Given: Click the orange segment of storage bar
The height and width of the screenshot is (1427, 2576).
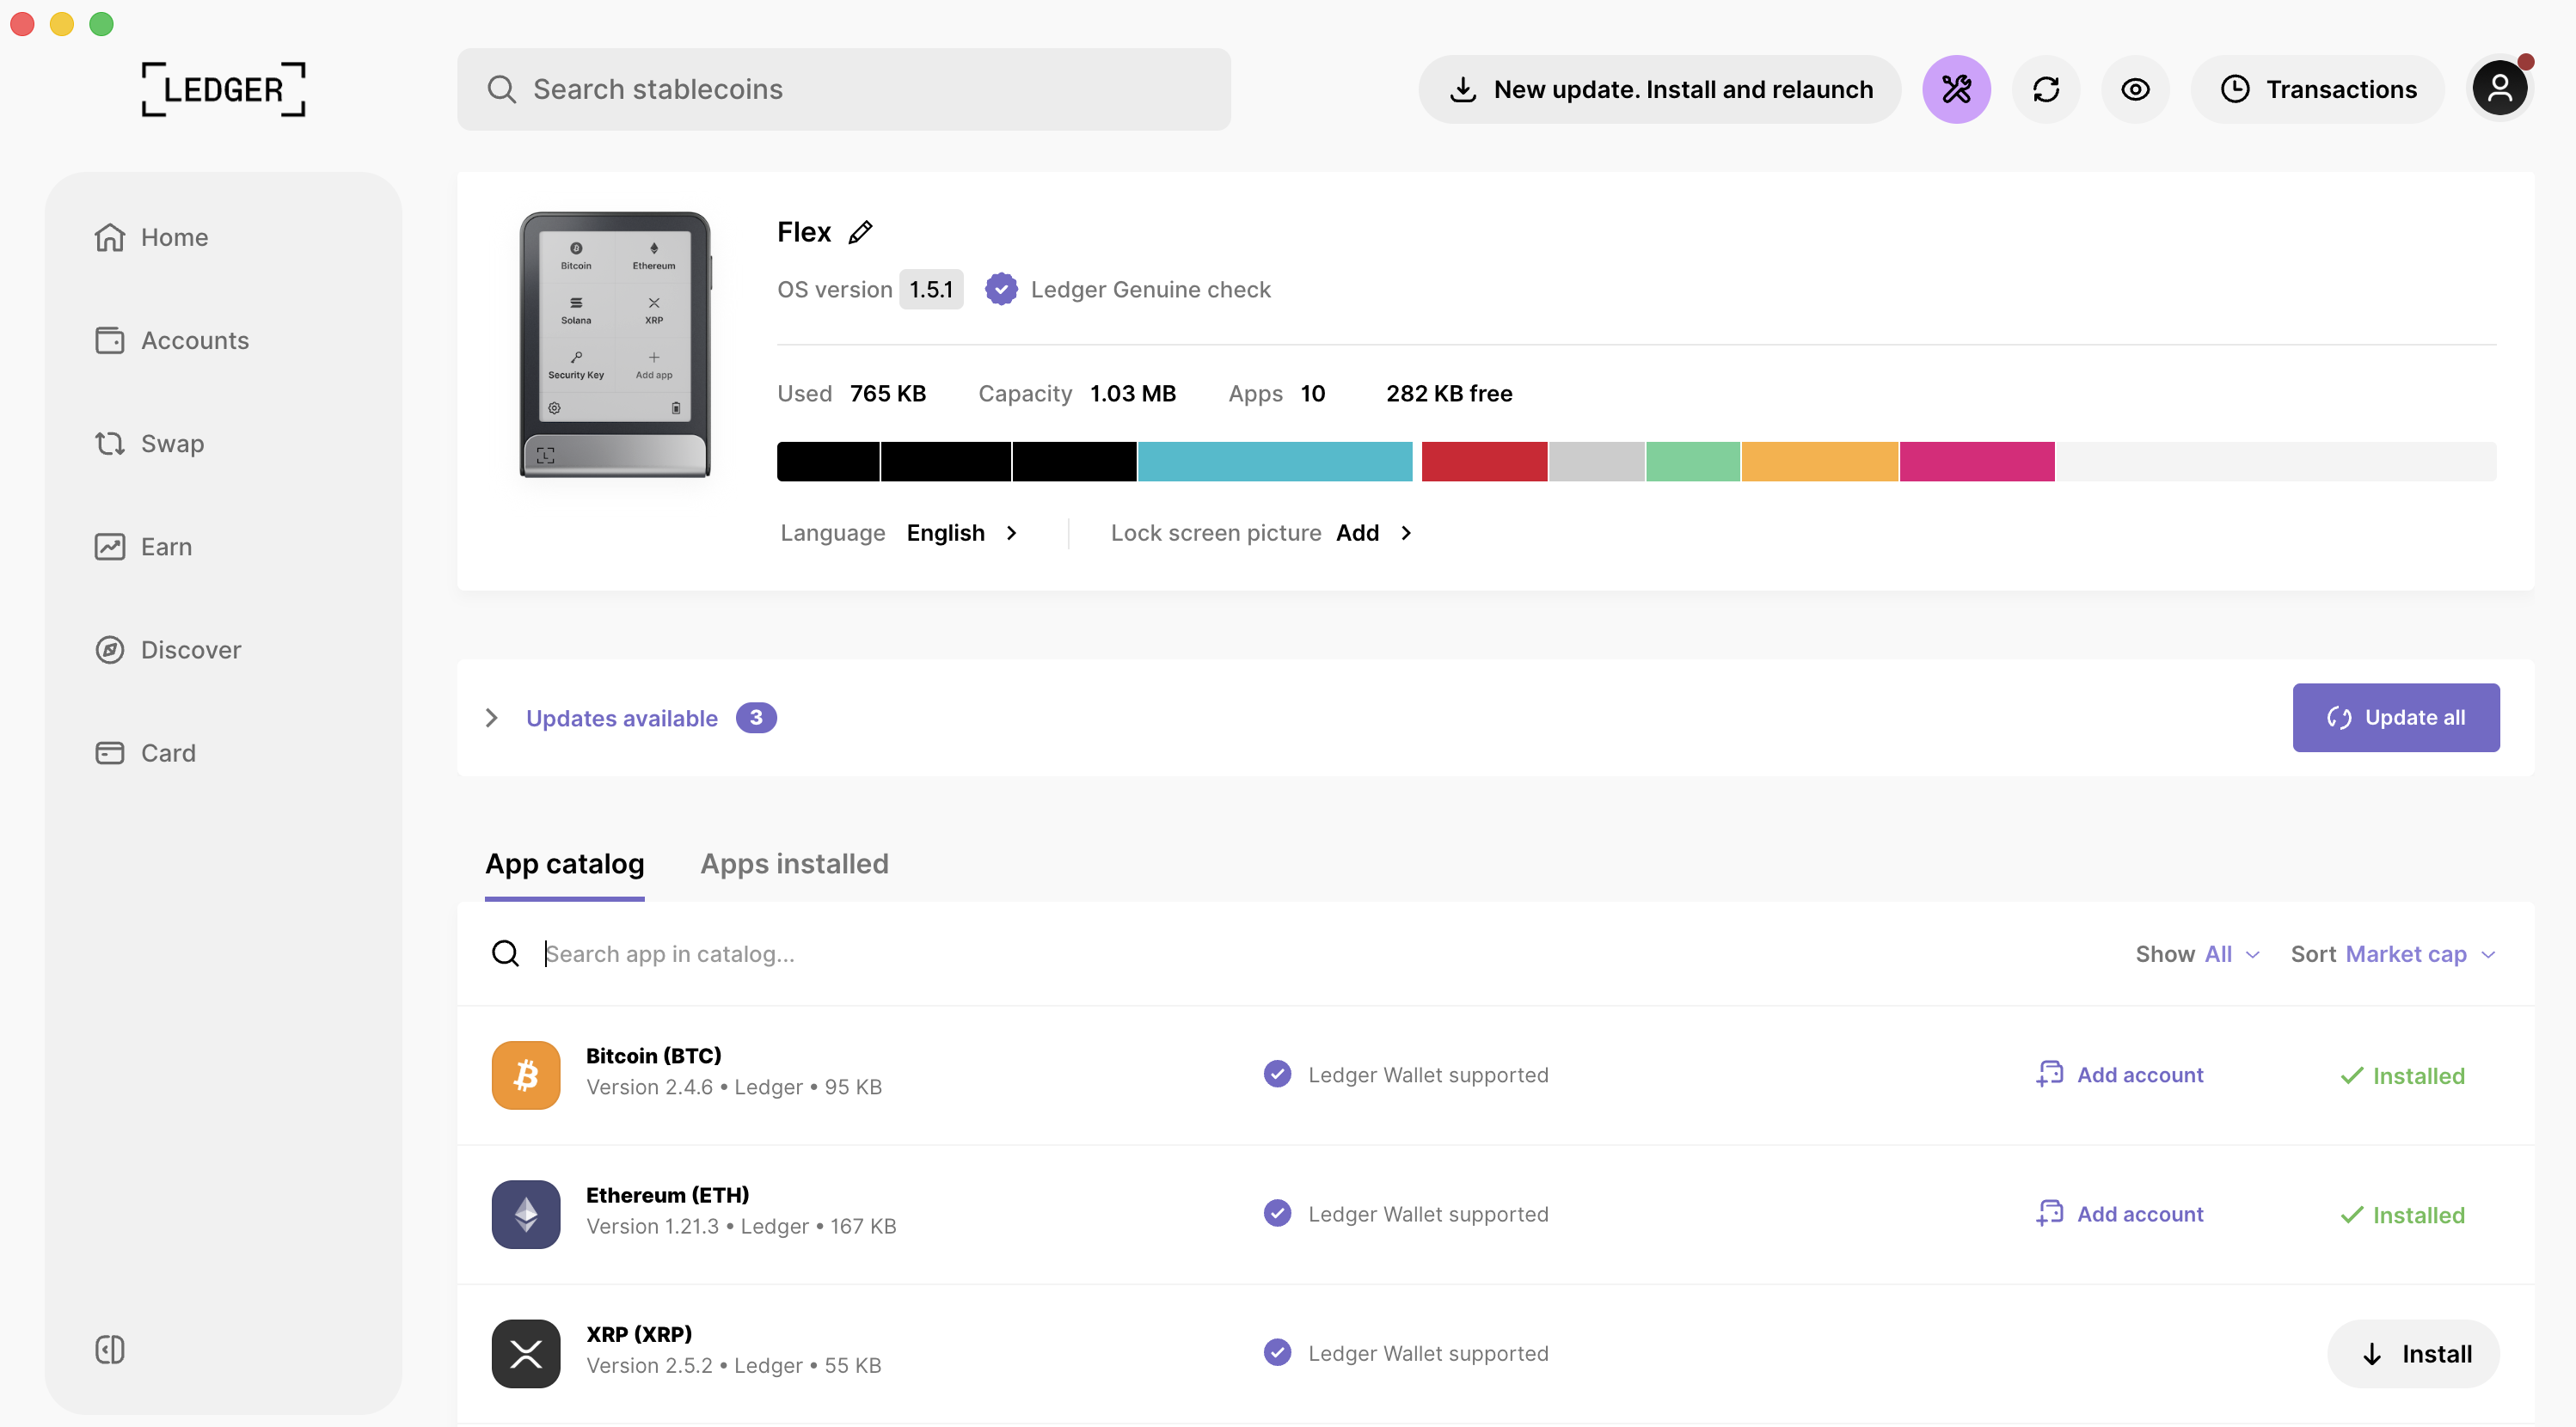Looking at the screenshot, I should point(1820,461).
